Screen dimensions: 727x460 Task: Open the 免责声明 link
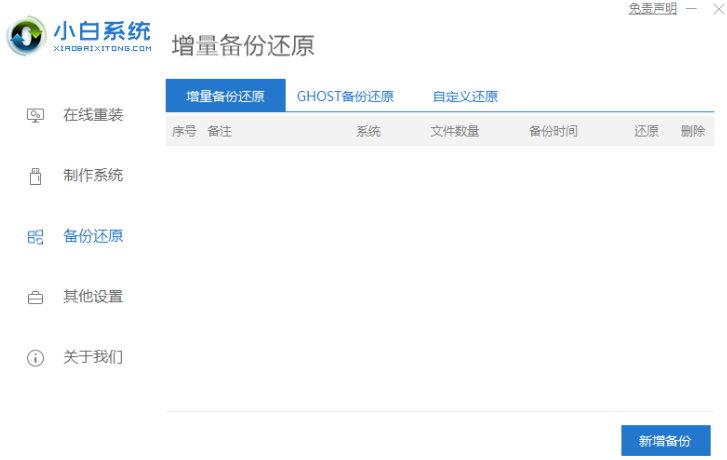pyautogui.click(x=652, y=8)
